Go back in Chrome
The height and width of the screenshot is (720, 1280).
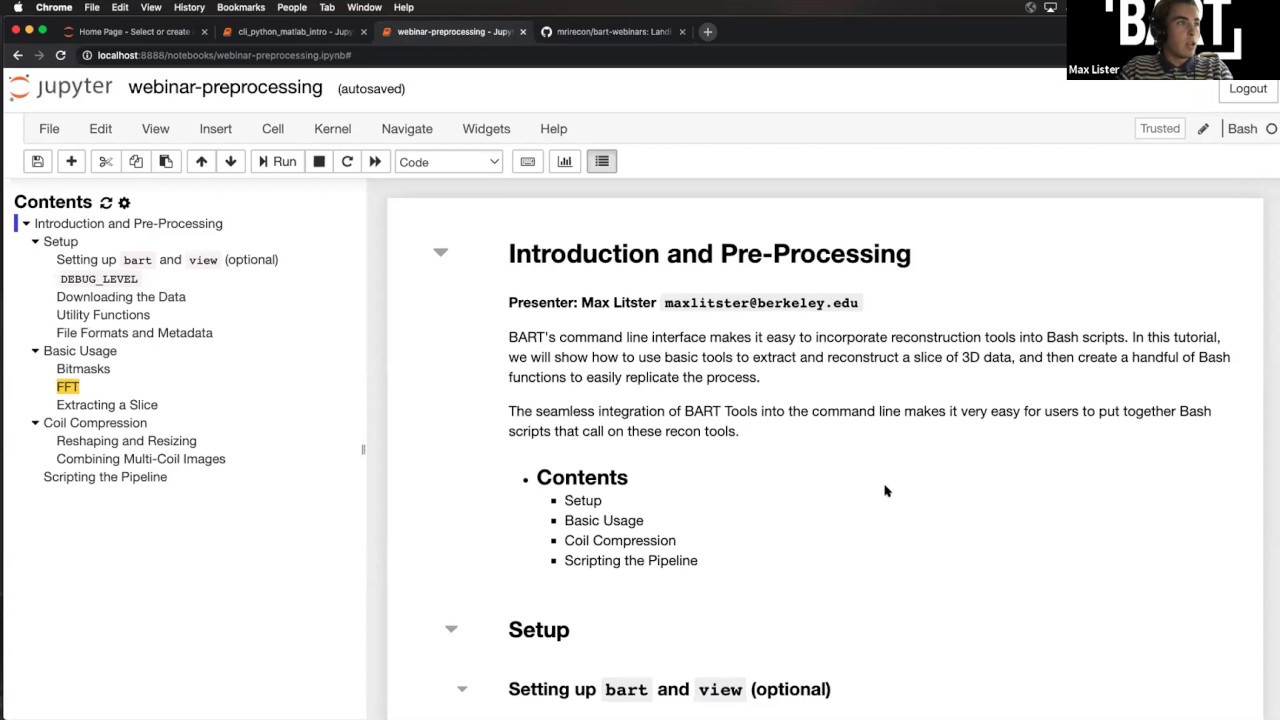tap(17, 56)
